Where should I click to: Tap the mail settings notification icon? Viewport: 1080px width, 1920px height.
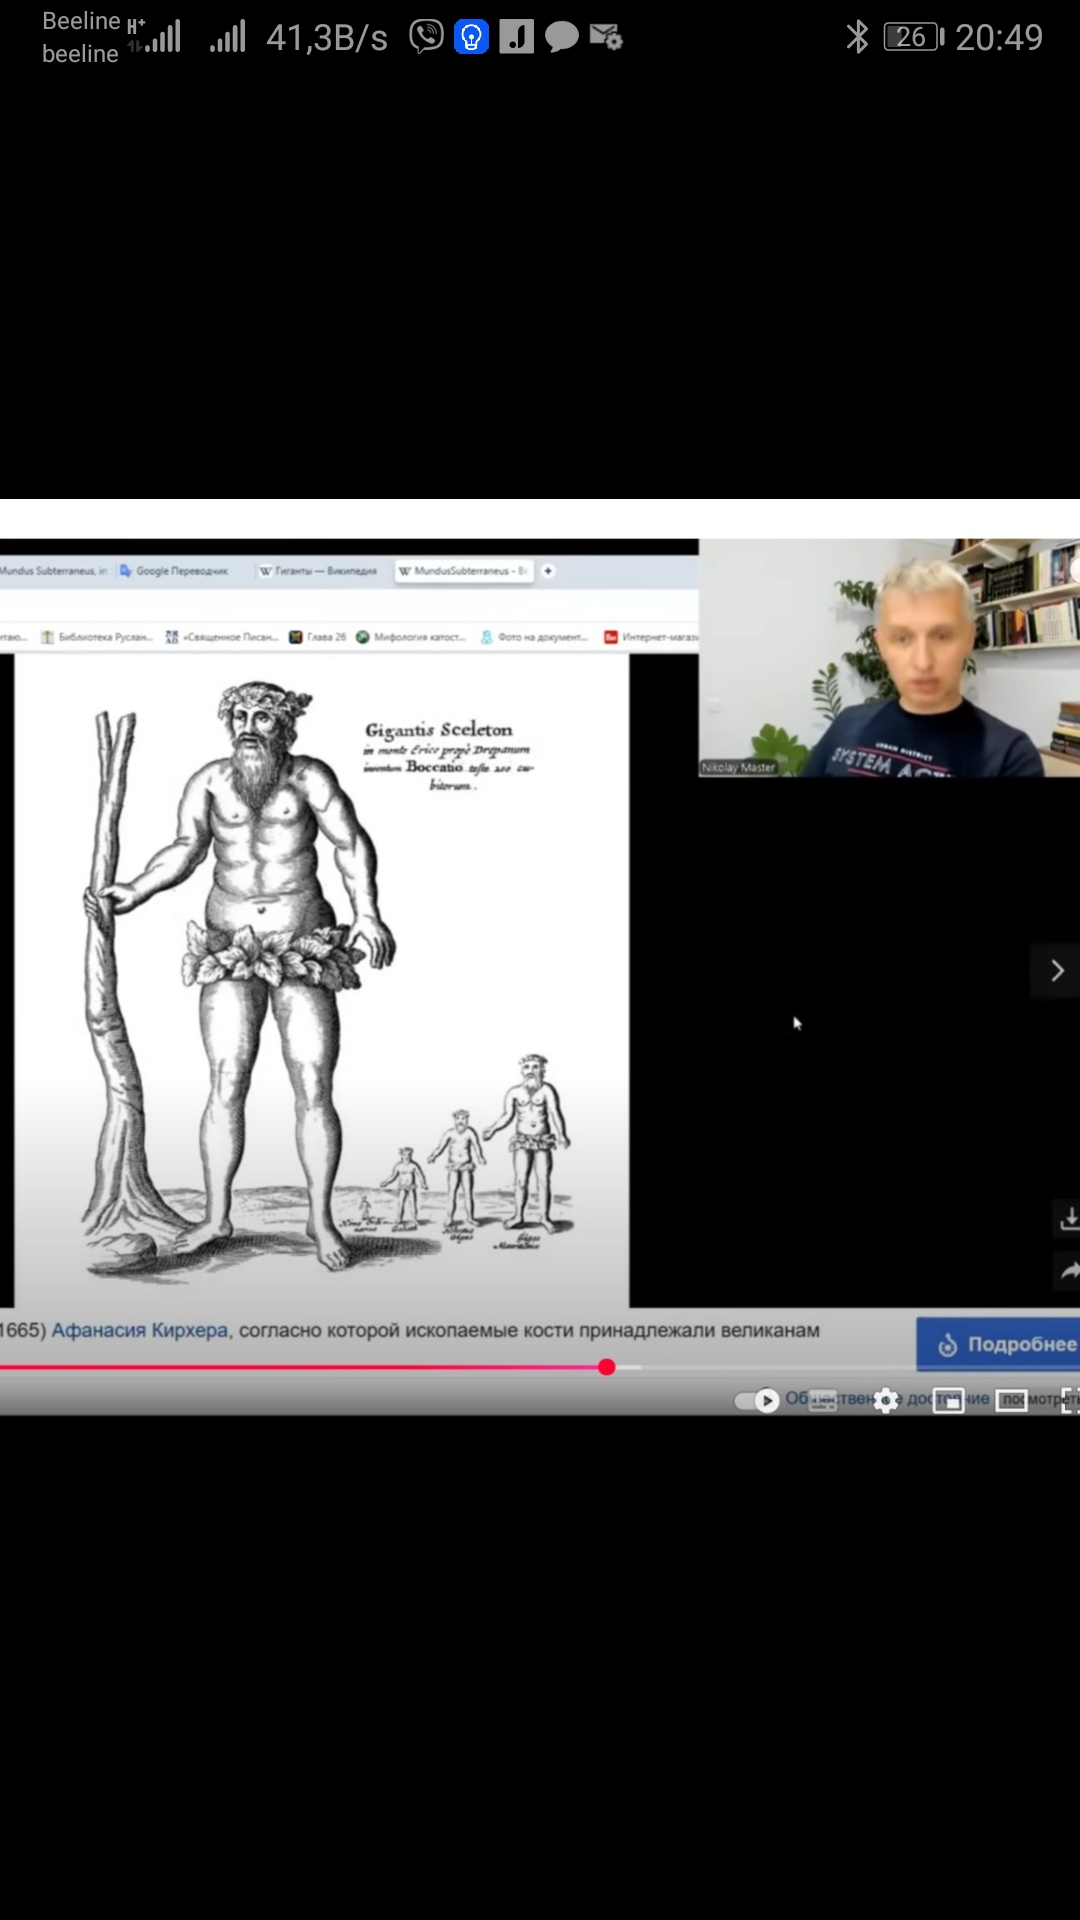click(606, 37)
